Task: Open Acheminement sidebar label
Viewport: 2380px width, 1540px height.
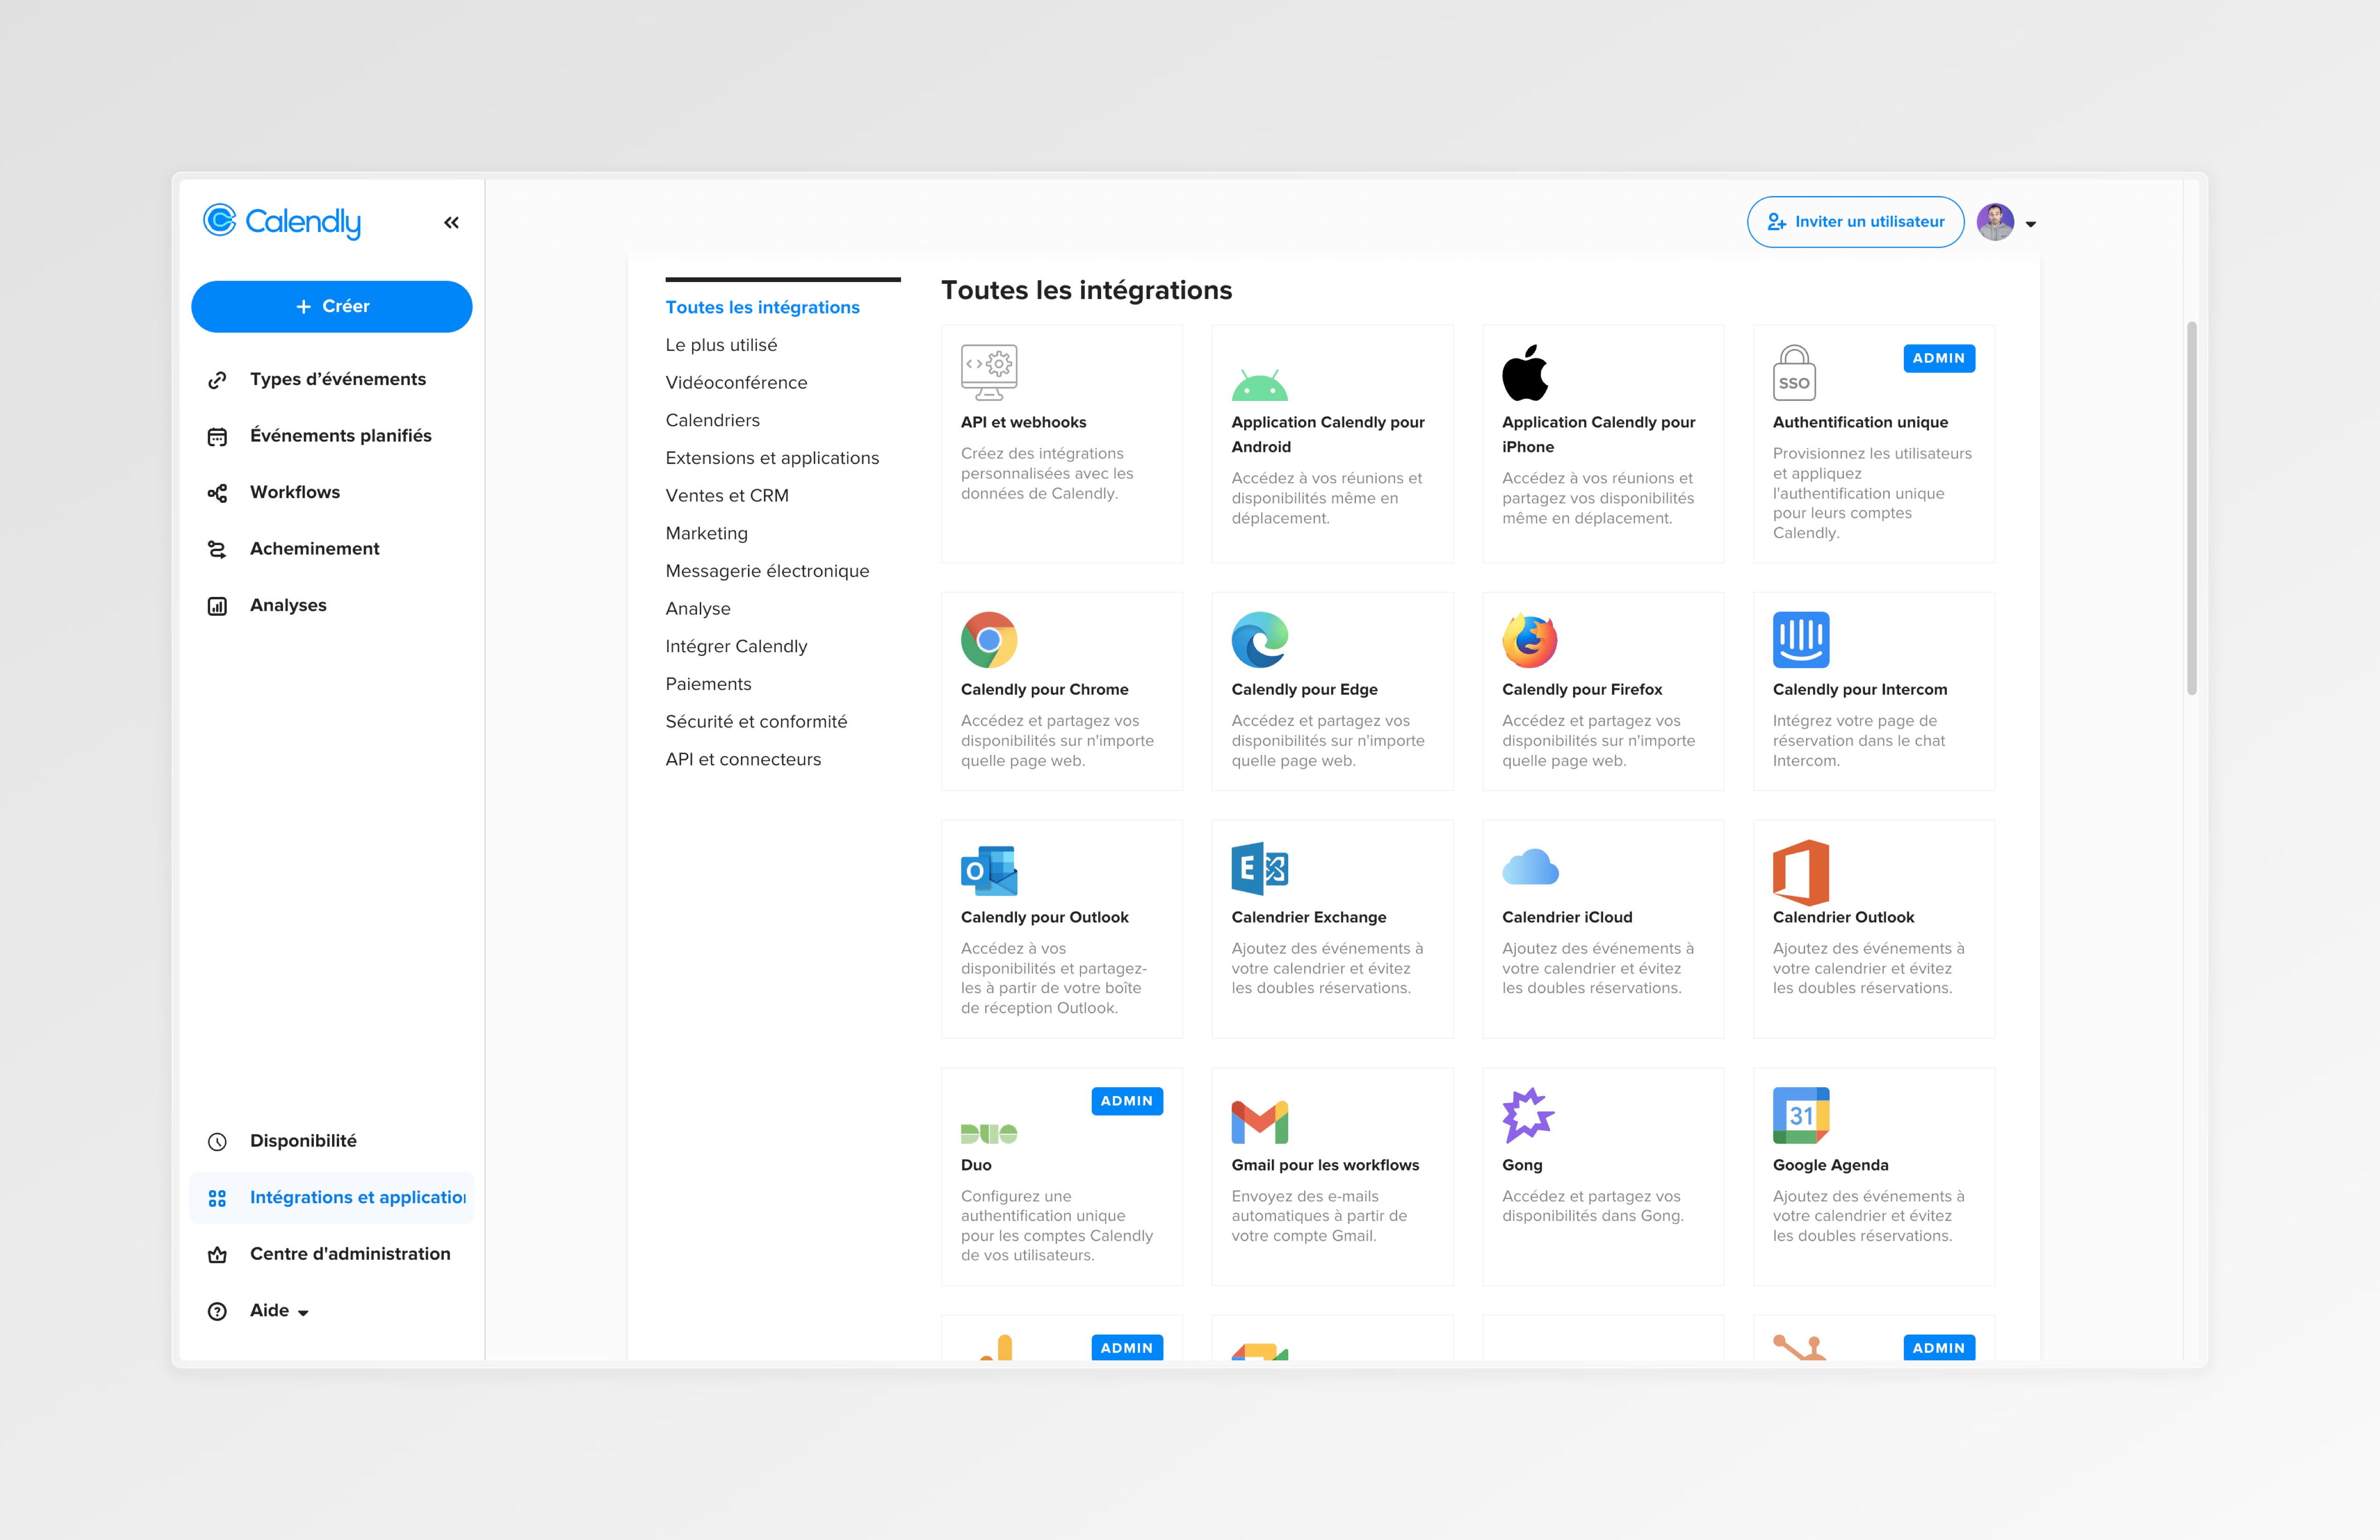Action: click(314, 549)
